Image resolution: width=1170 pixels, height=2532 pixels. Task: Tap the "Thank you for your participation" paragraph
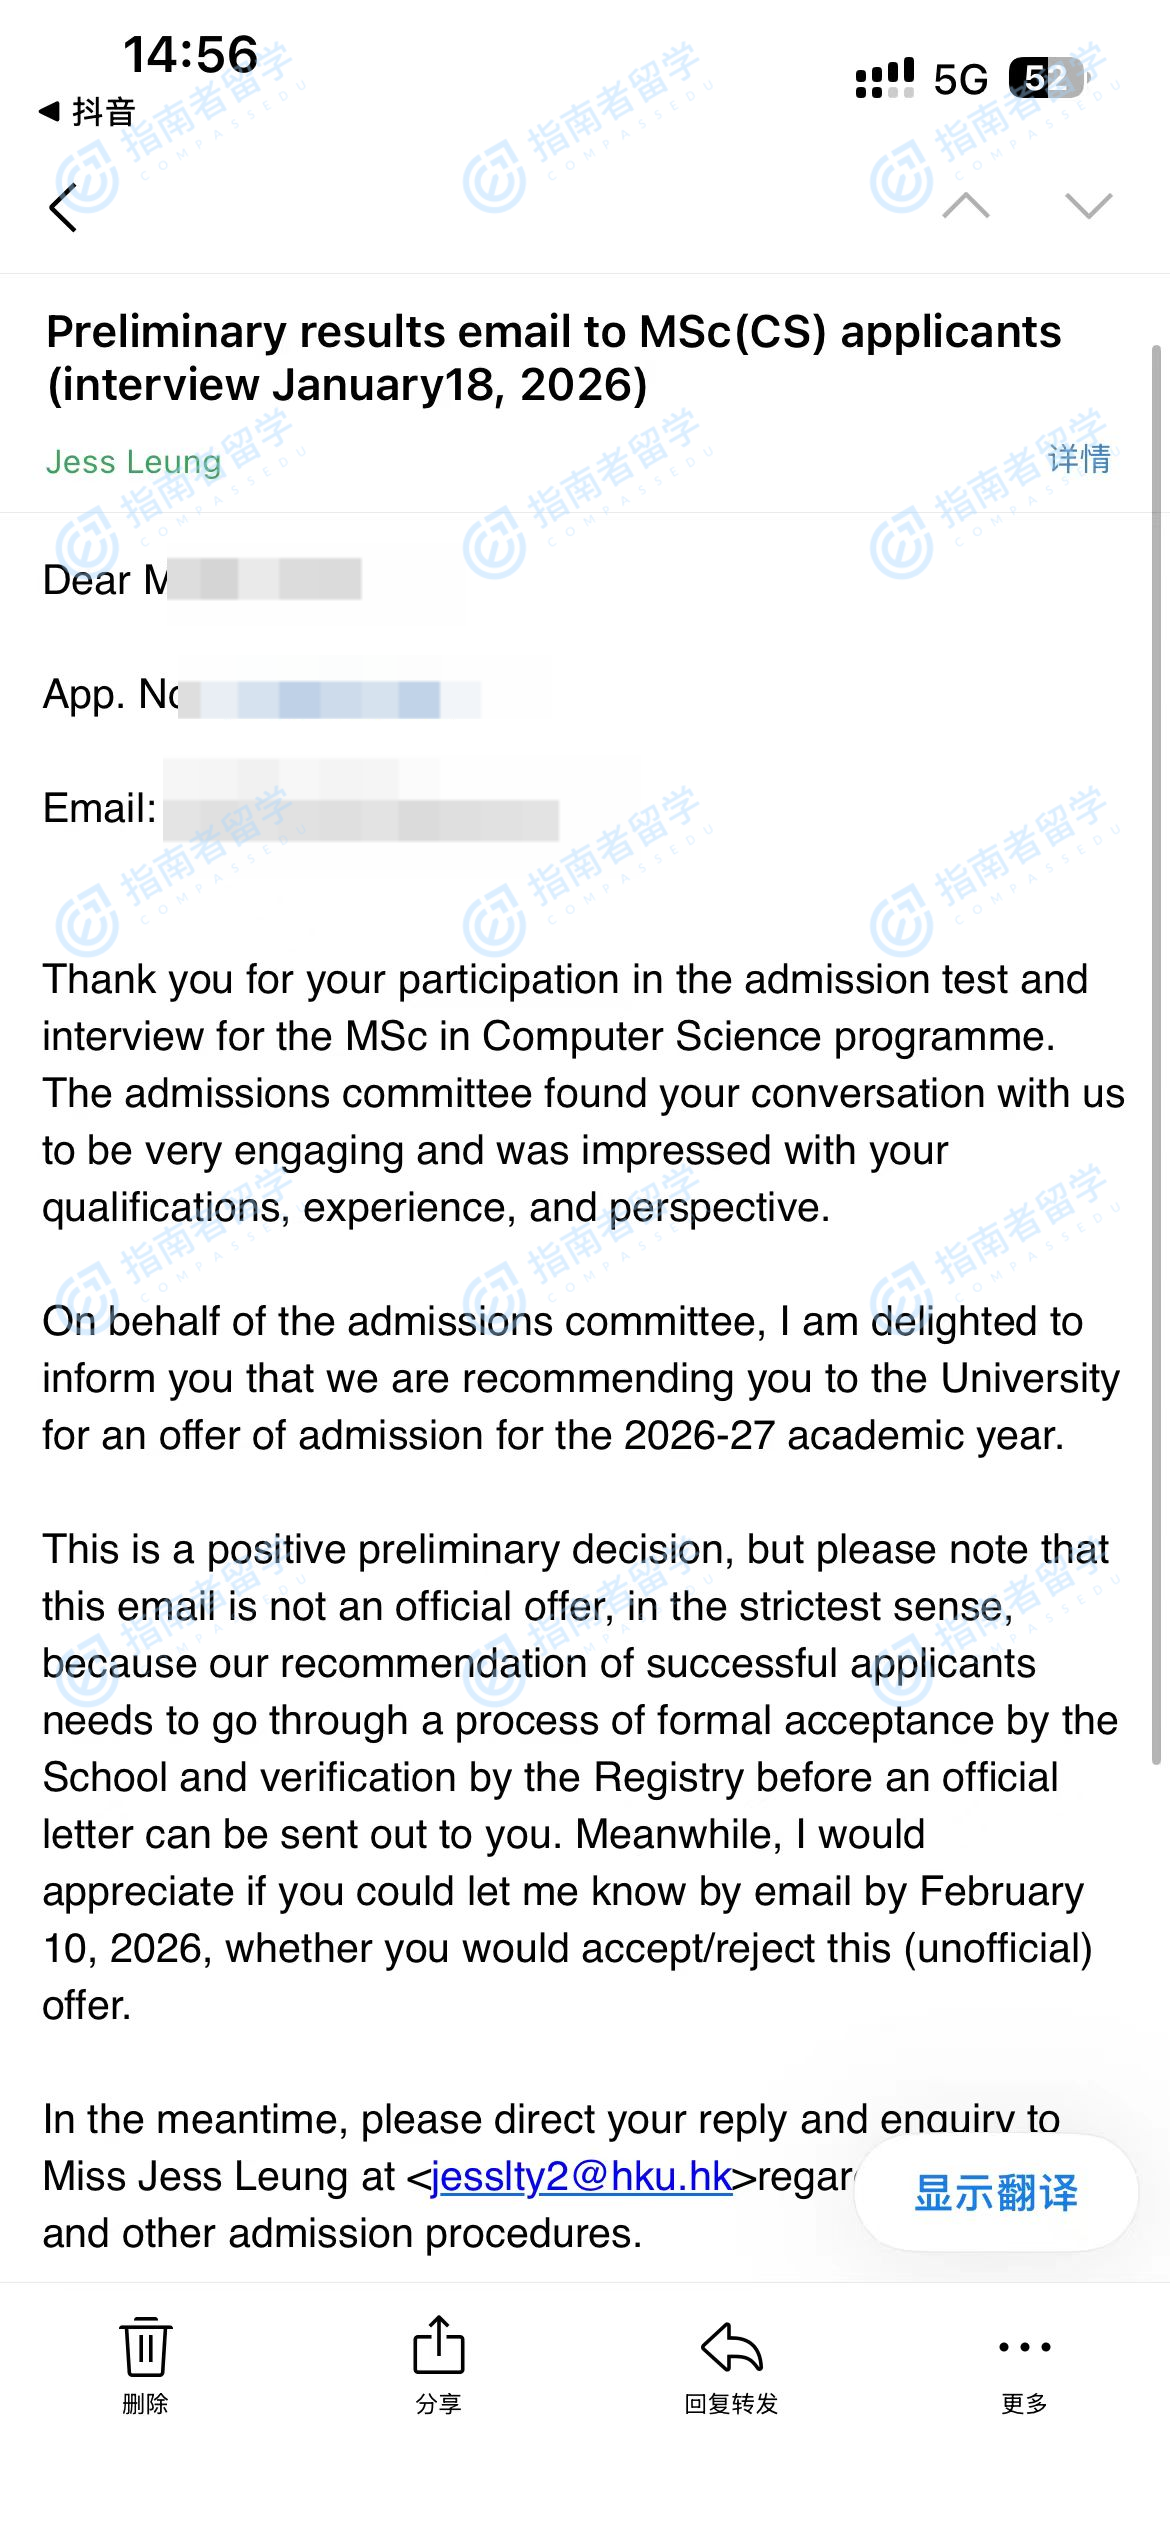point(583,1093)
